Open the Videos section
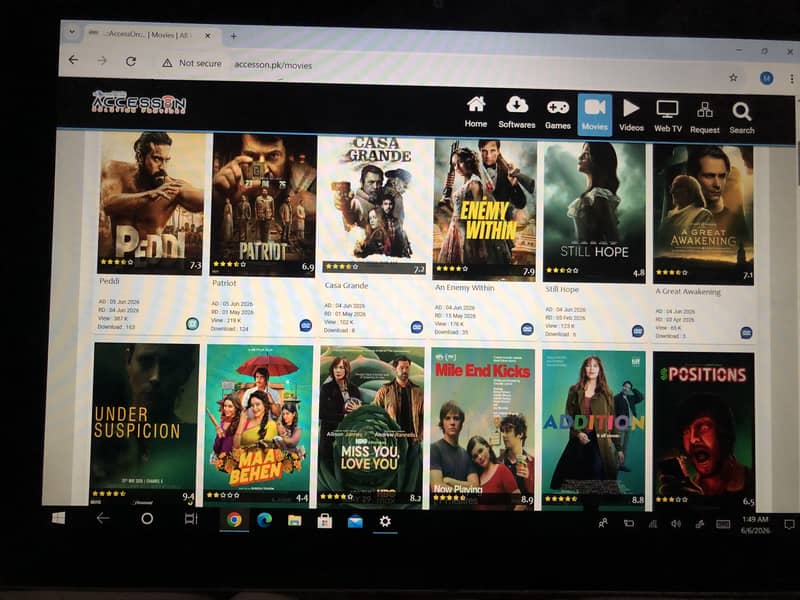The height and width of the screenshot is (600, 800). click(x=631, y=116)
